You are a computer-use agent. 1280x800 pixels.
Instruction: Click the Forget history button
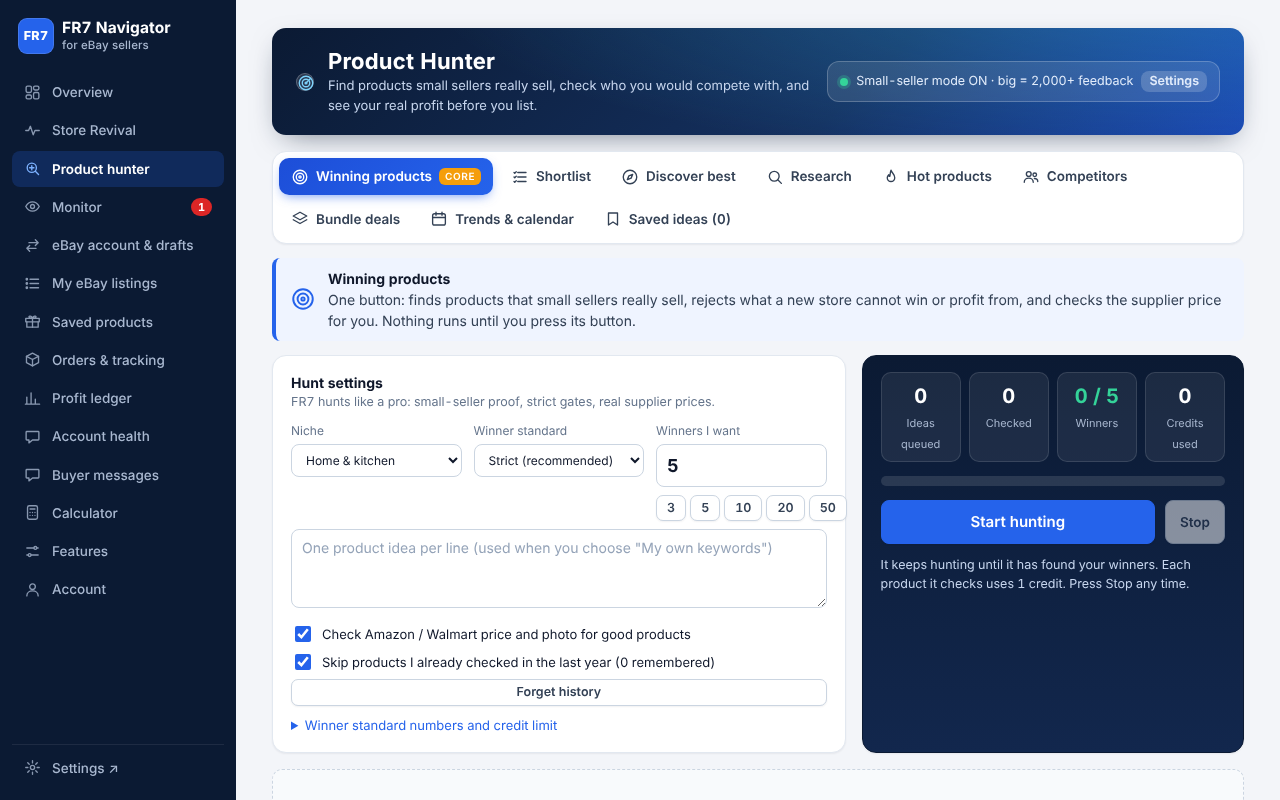(x=559, y=692)
